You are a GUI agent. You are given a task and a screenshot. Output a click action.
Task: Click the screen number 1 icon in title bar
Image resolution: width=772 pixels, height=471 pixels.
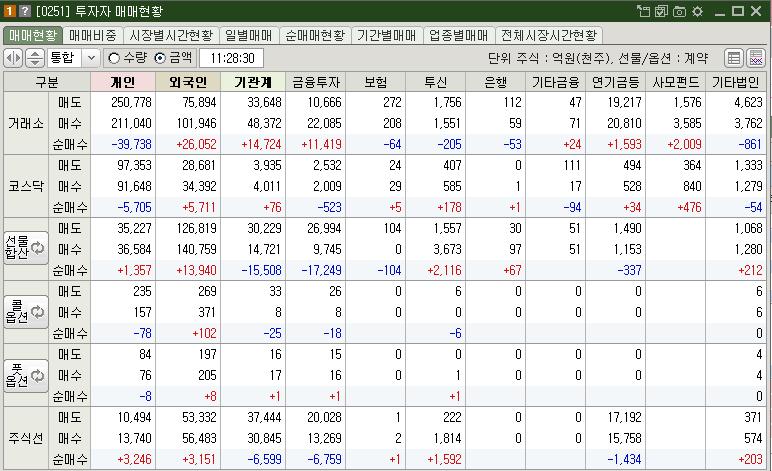click(9, 11)
